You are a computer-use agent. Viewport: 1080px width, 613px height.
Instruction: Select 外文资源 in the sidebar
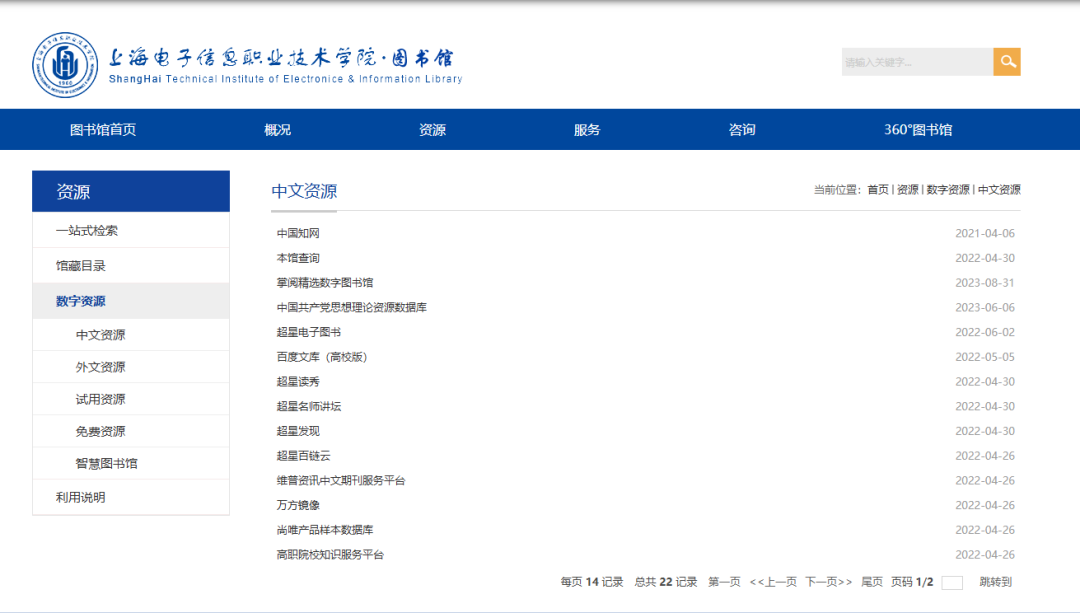tap(101, 367)
